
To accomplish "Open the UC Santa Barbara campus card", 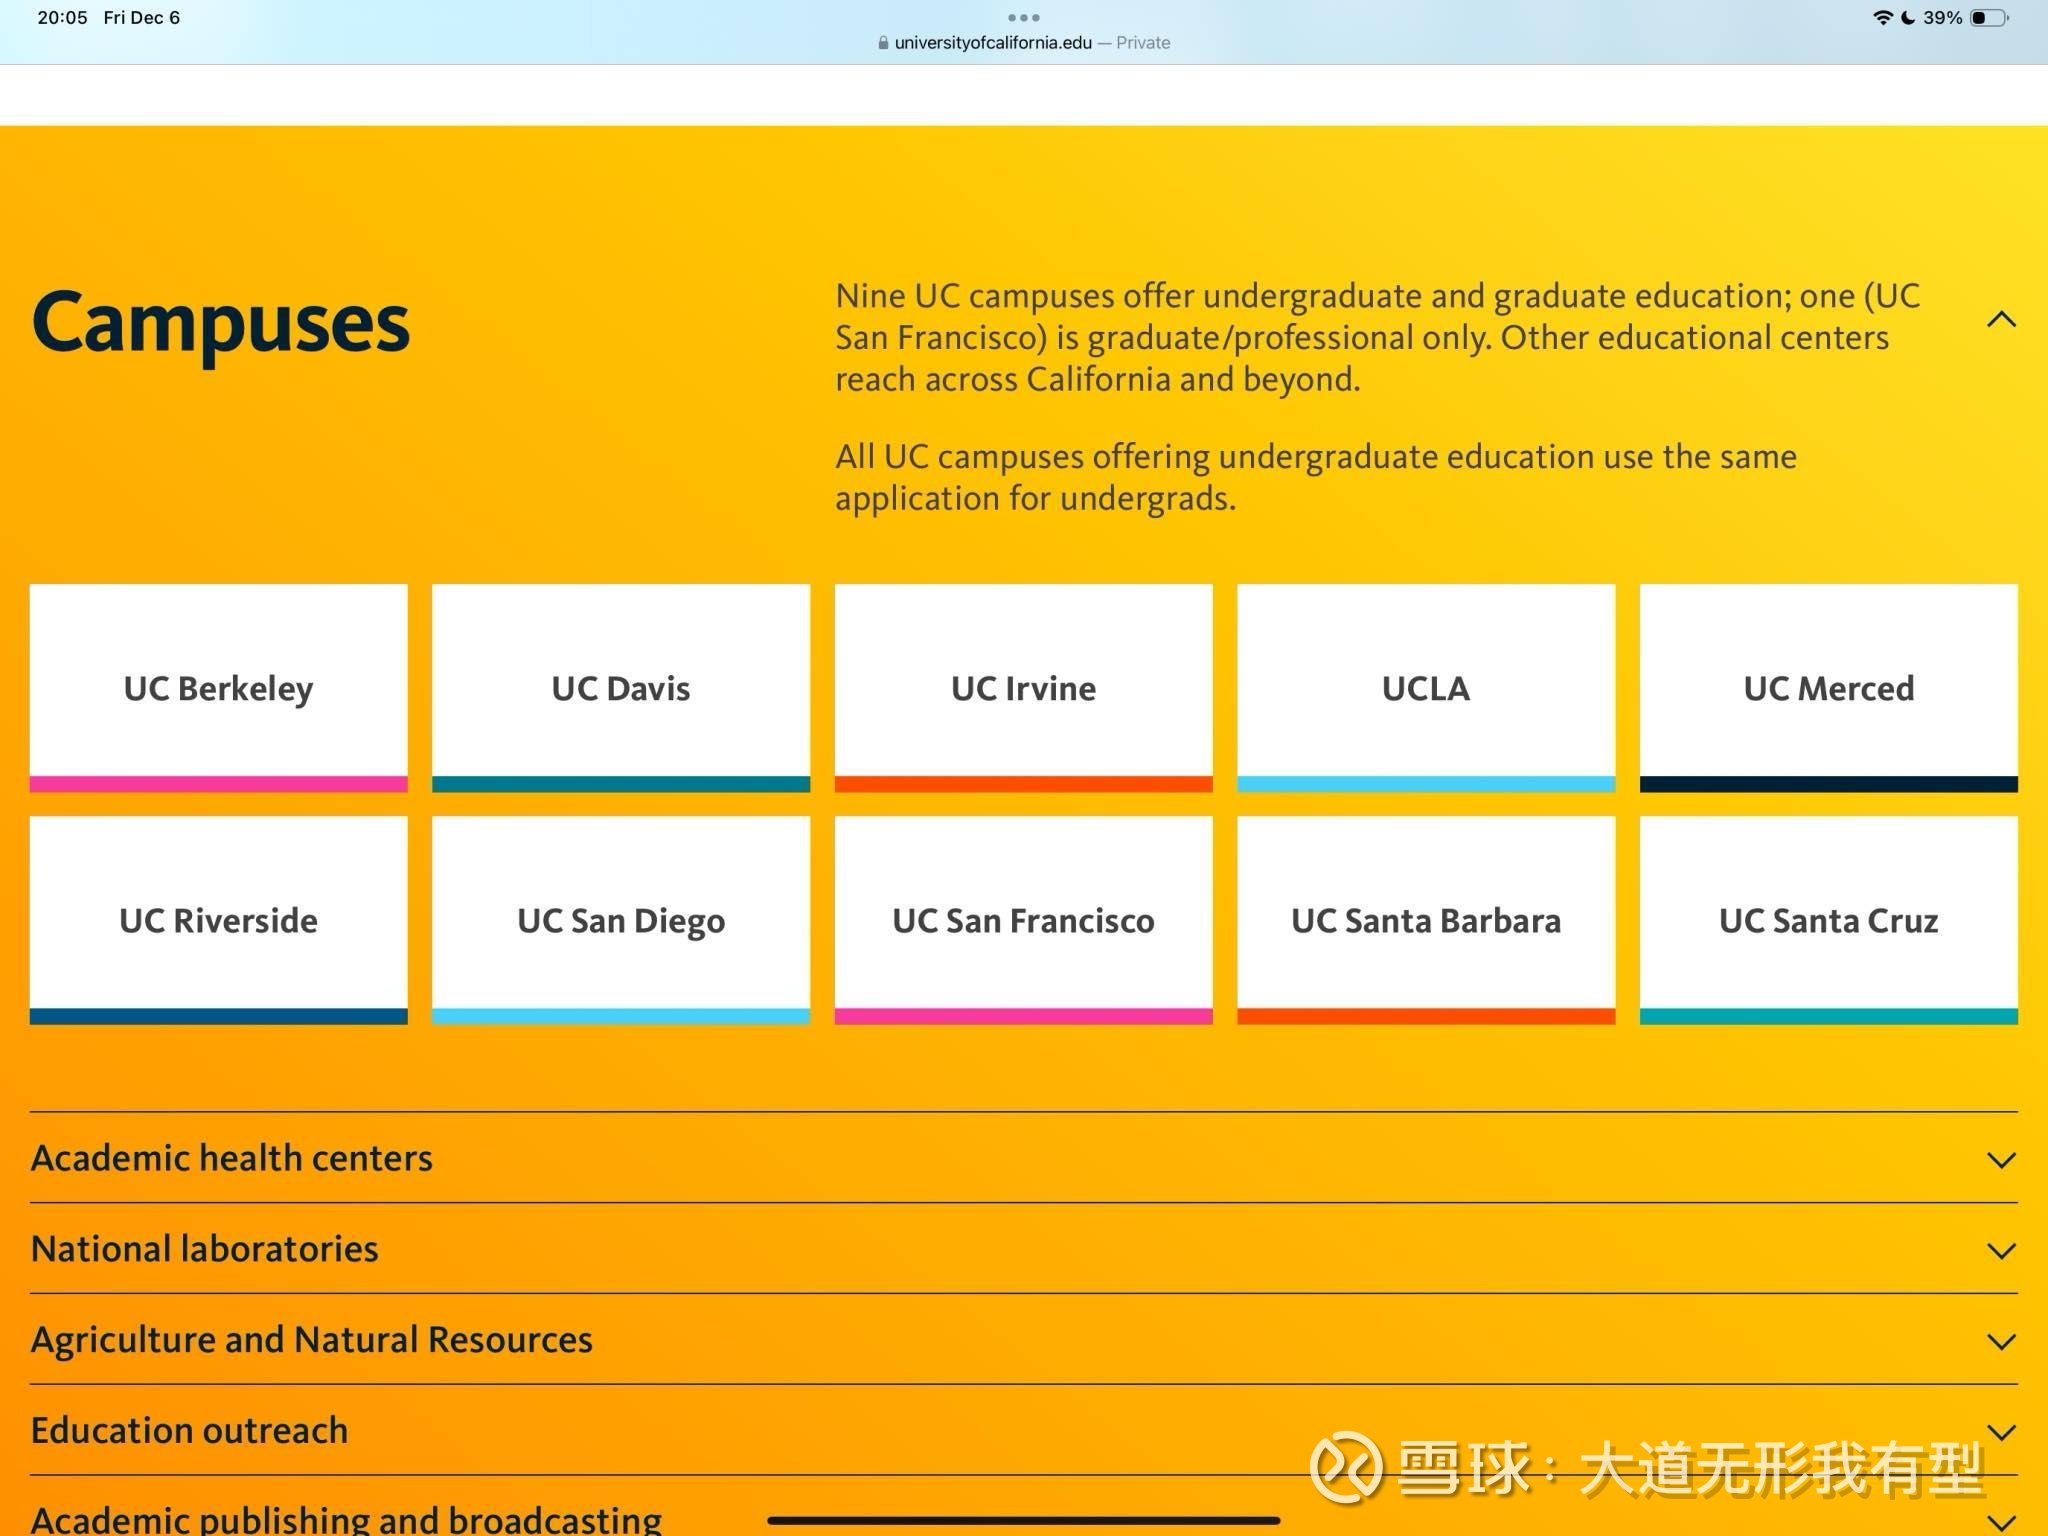I will (x=1426, y=920).
